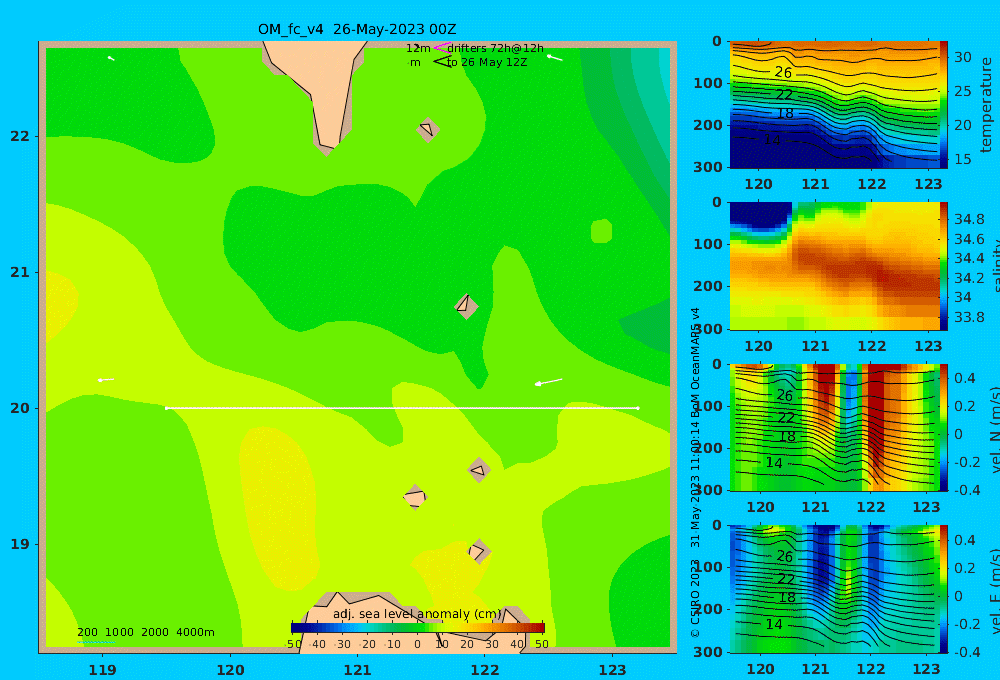Select the island marker near 121.5E 22N
The width and height of the screenshot is (1000, 680).
click(428, 129)
